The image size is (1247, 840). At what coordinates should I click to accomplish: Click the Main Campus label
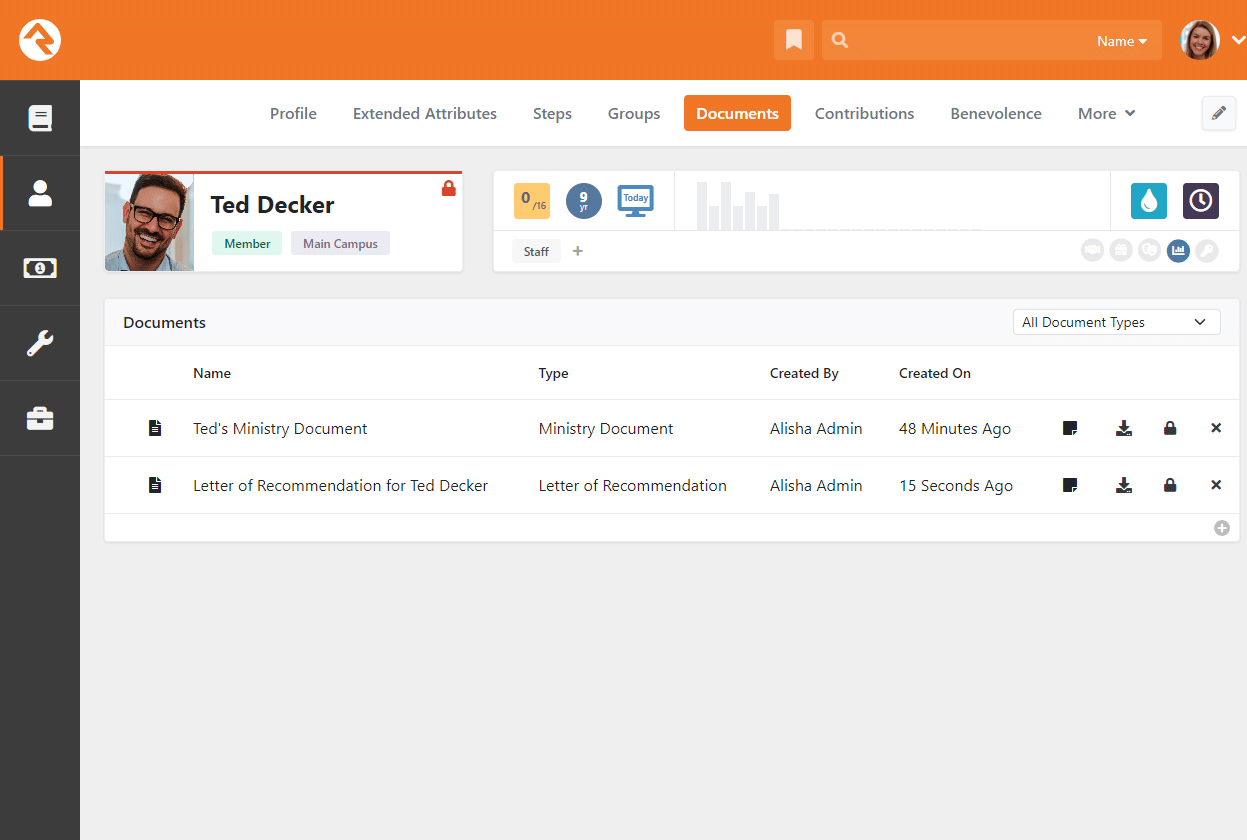click(340, 243)
